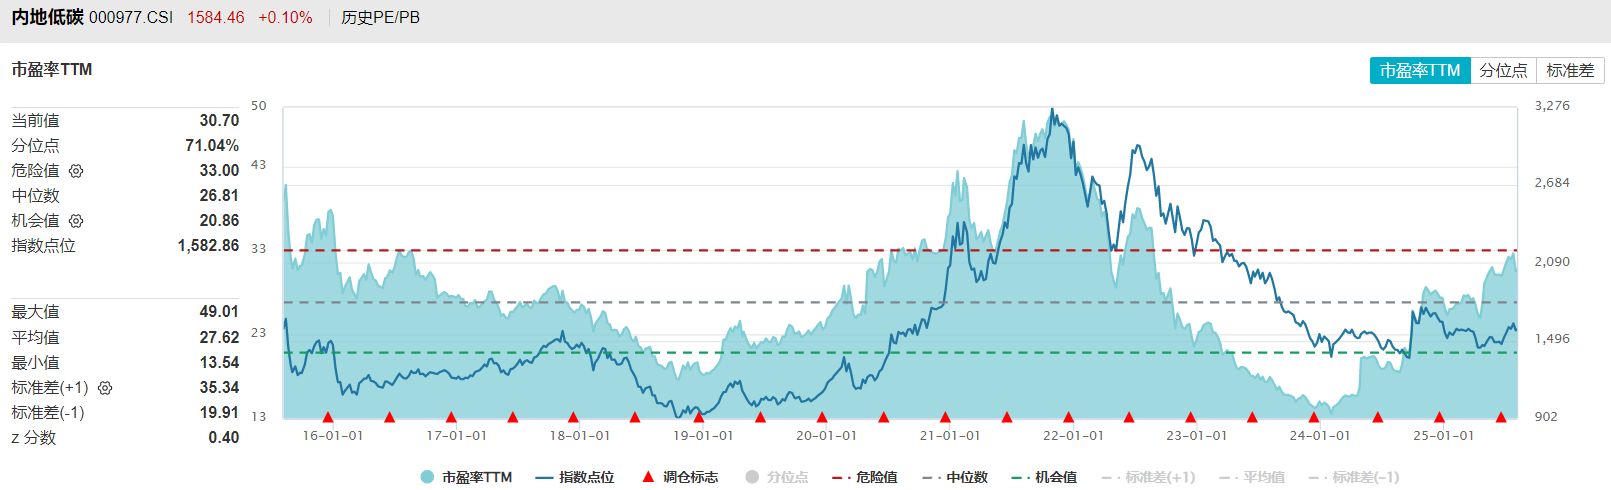The height and width of the screenshot is (490, 1611).
Task: Select the 市盈率TTM tab button
Action: coord(1420,70)
